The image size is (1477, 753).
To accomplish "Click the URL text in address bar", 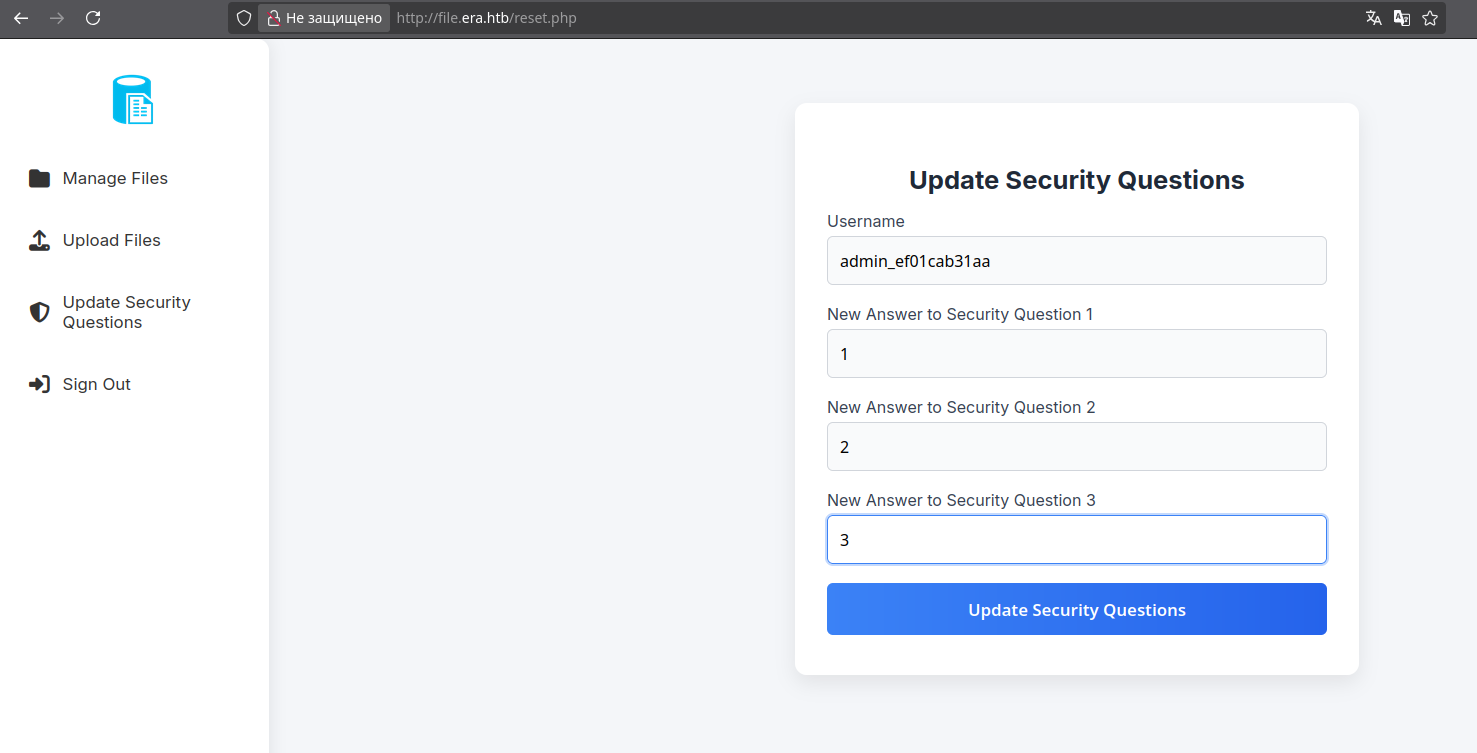I will point(486,18).
